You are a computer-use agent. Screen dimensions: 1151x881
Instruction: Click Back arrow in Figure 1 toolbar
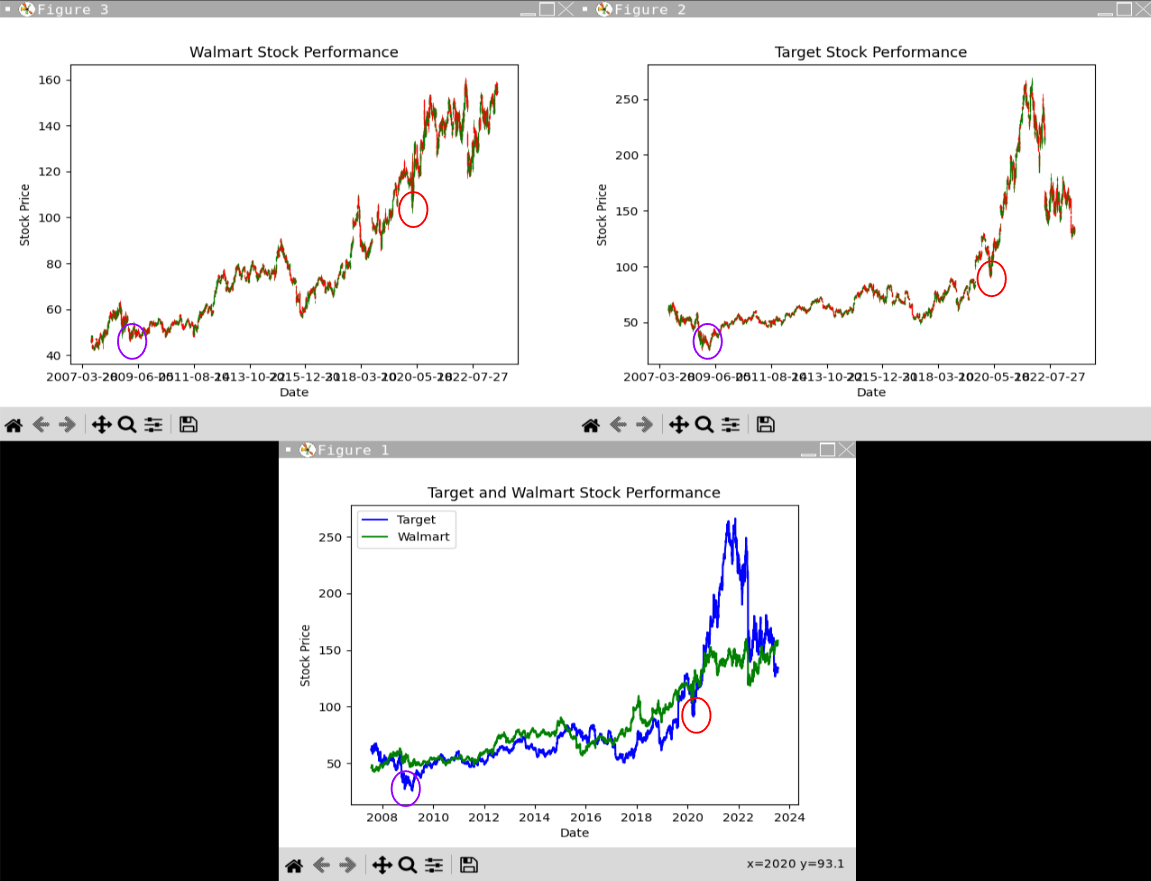coord(322,865)
